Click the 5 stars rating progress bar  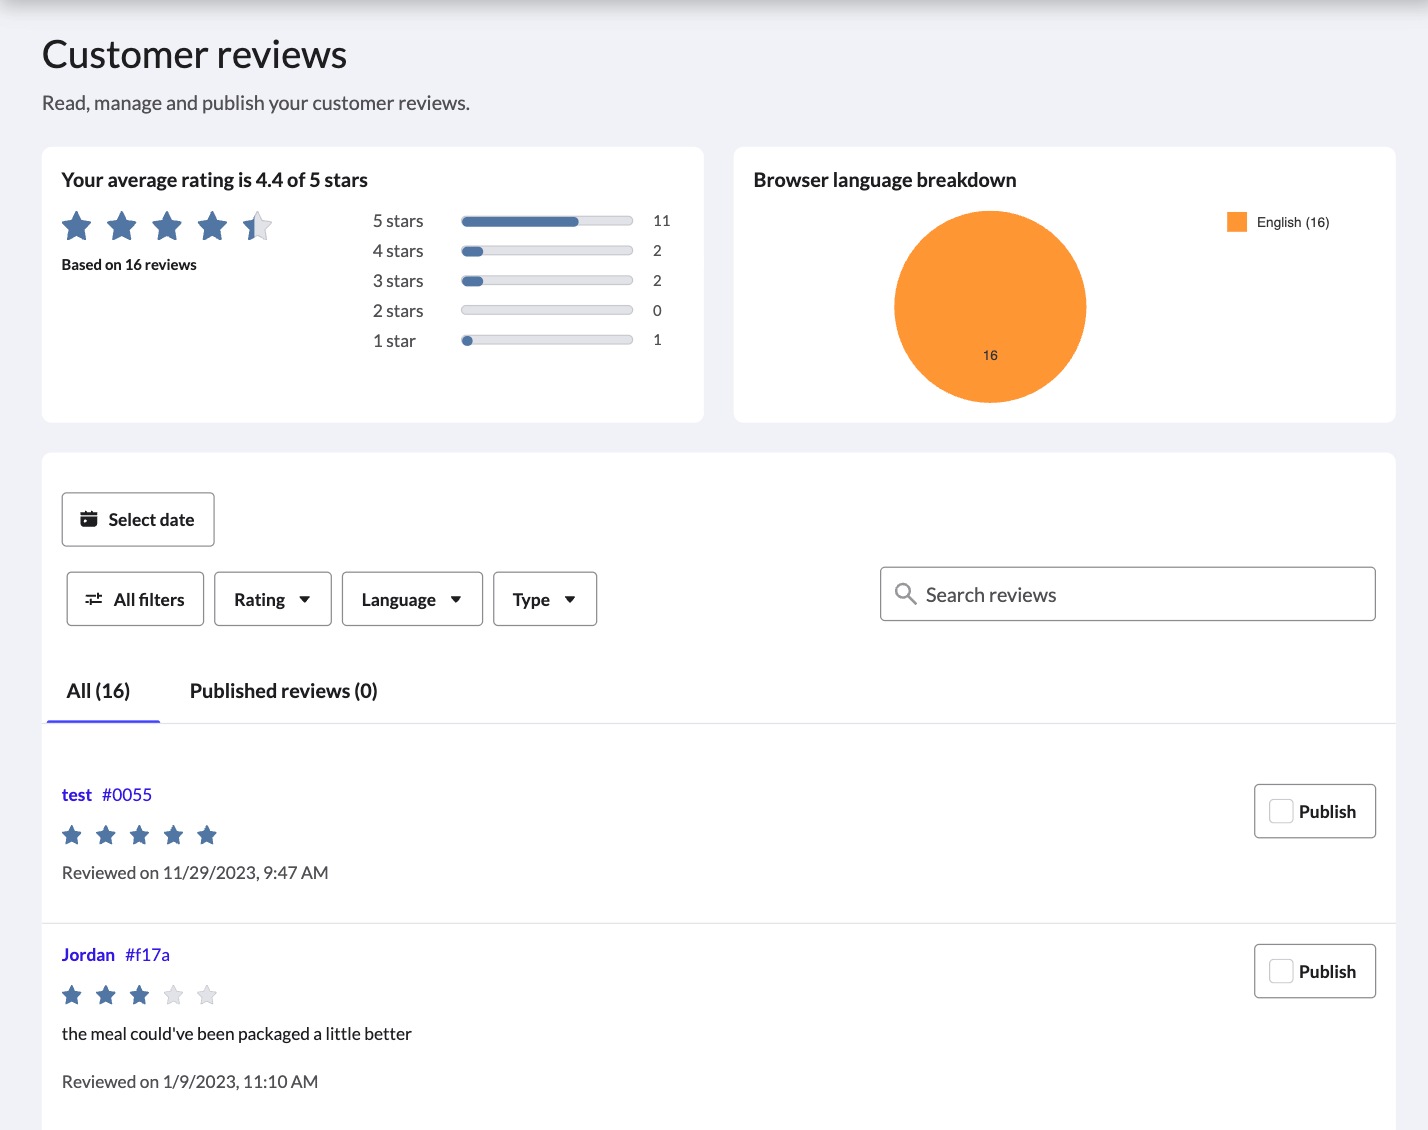point(546,220)
